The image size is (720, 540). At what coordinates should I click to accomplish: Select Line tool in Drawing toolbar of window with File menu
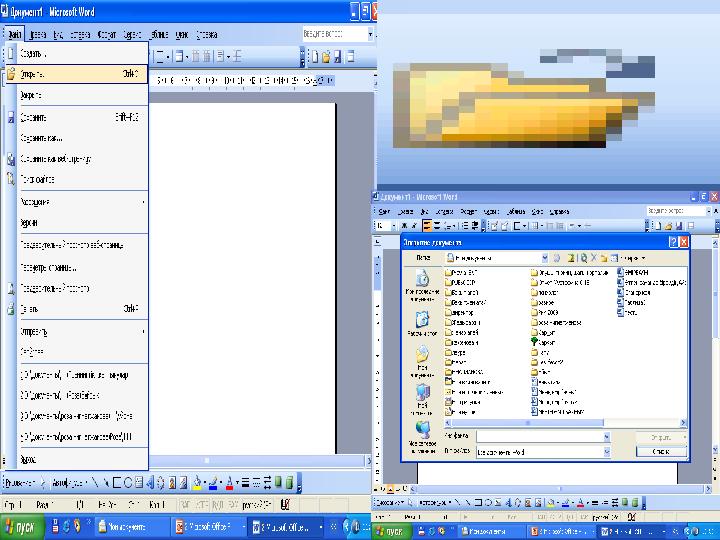95,483
